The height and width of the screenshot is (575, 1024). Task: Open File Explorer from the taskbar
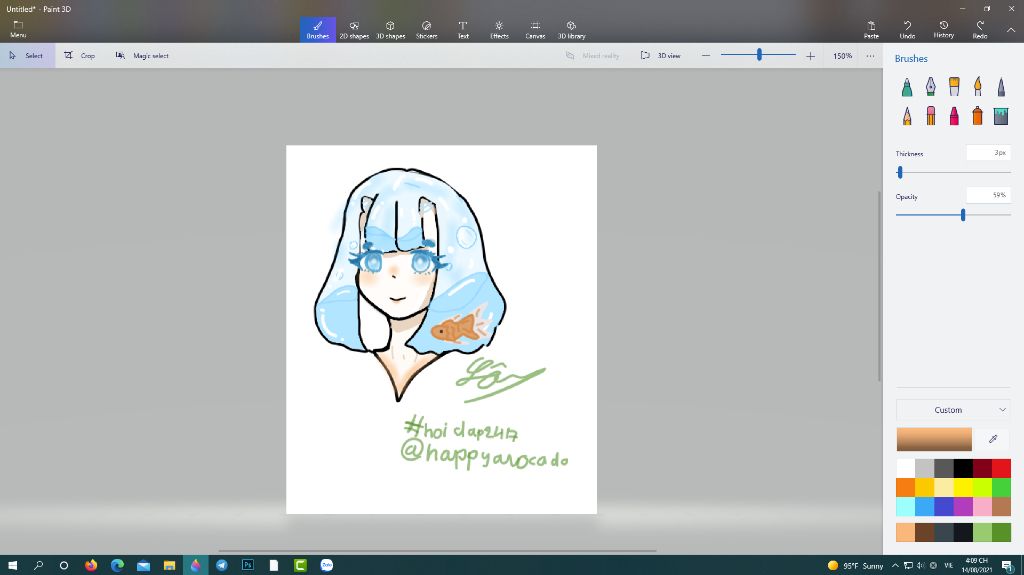[169, 565]
